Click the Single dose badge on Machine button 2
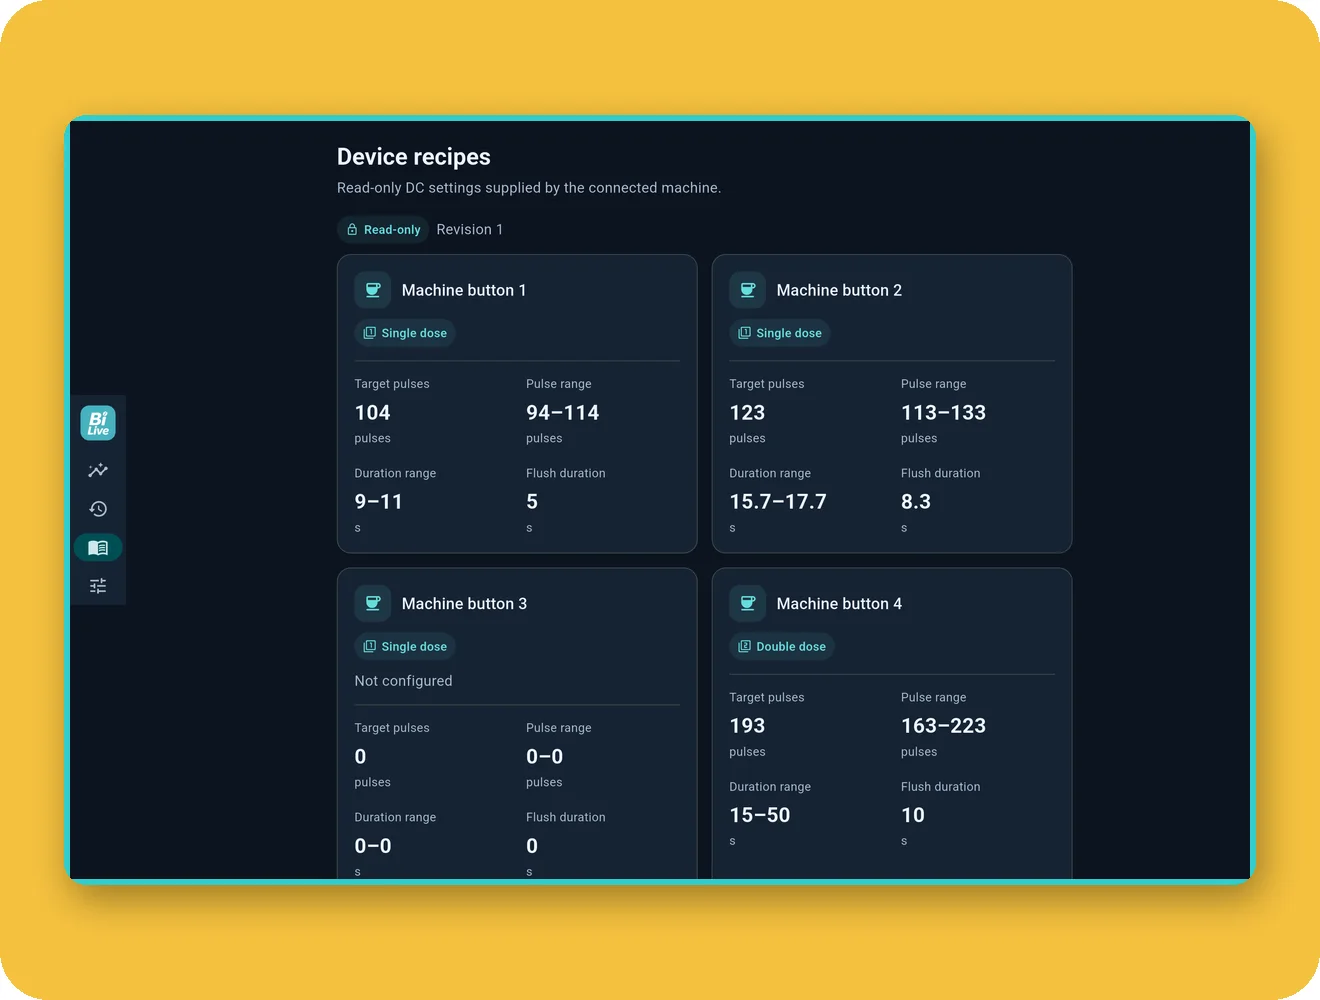Image resolution: width=1320 pixels, height=1000 pixels. click(780, 333)
